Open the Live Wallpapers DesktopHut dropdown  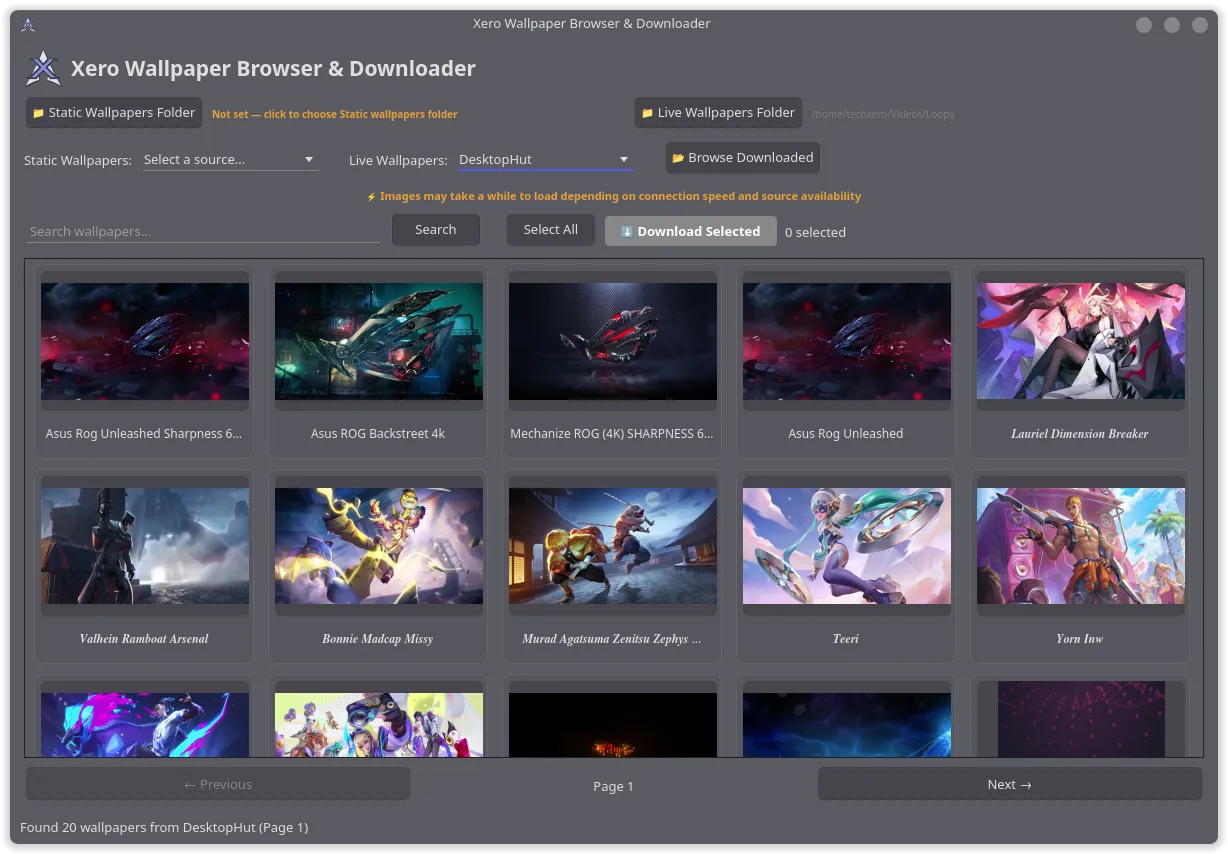pos(544,160)
